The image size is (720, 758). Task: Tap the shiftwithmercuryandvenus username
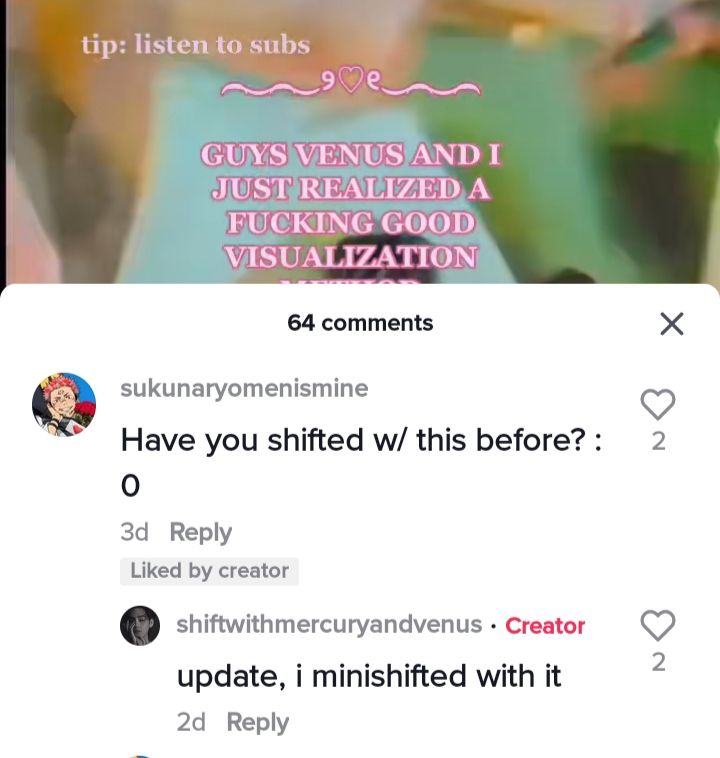coord(329,624)
